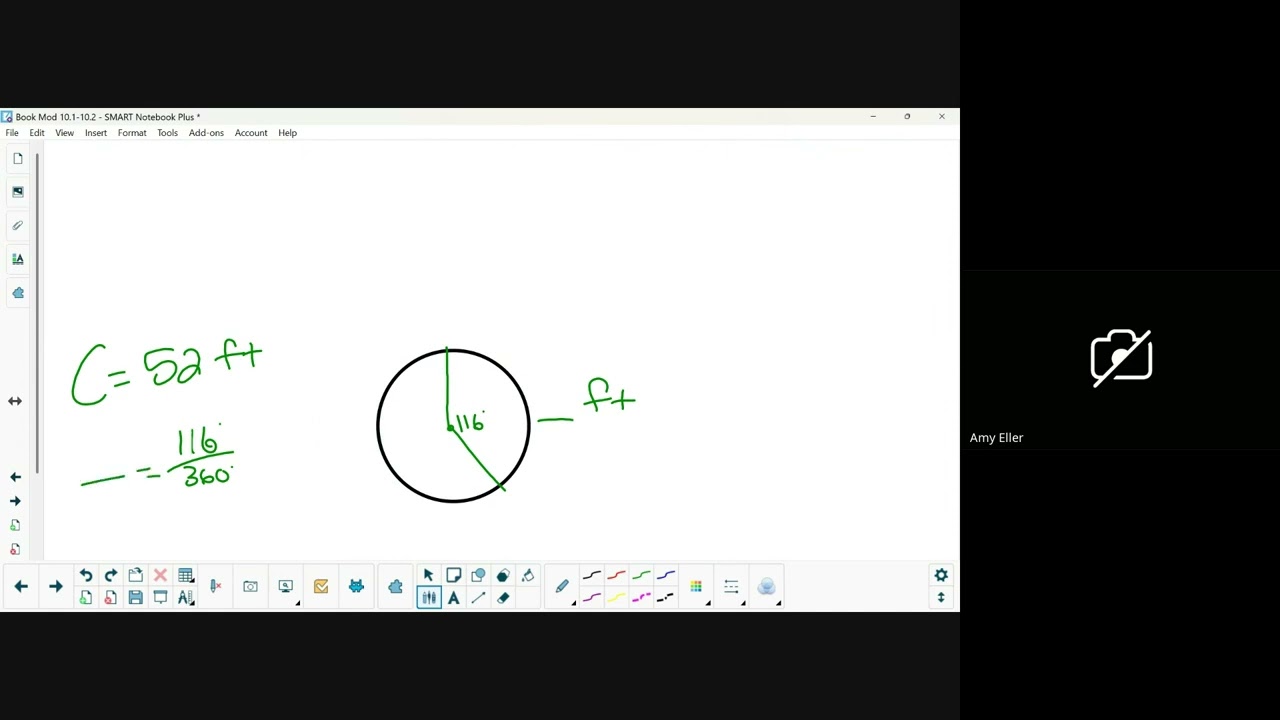Open the blue monster game activity icon
Viewport: 1280px width, 720px height.
coord(356,586)
